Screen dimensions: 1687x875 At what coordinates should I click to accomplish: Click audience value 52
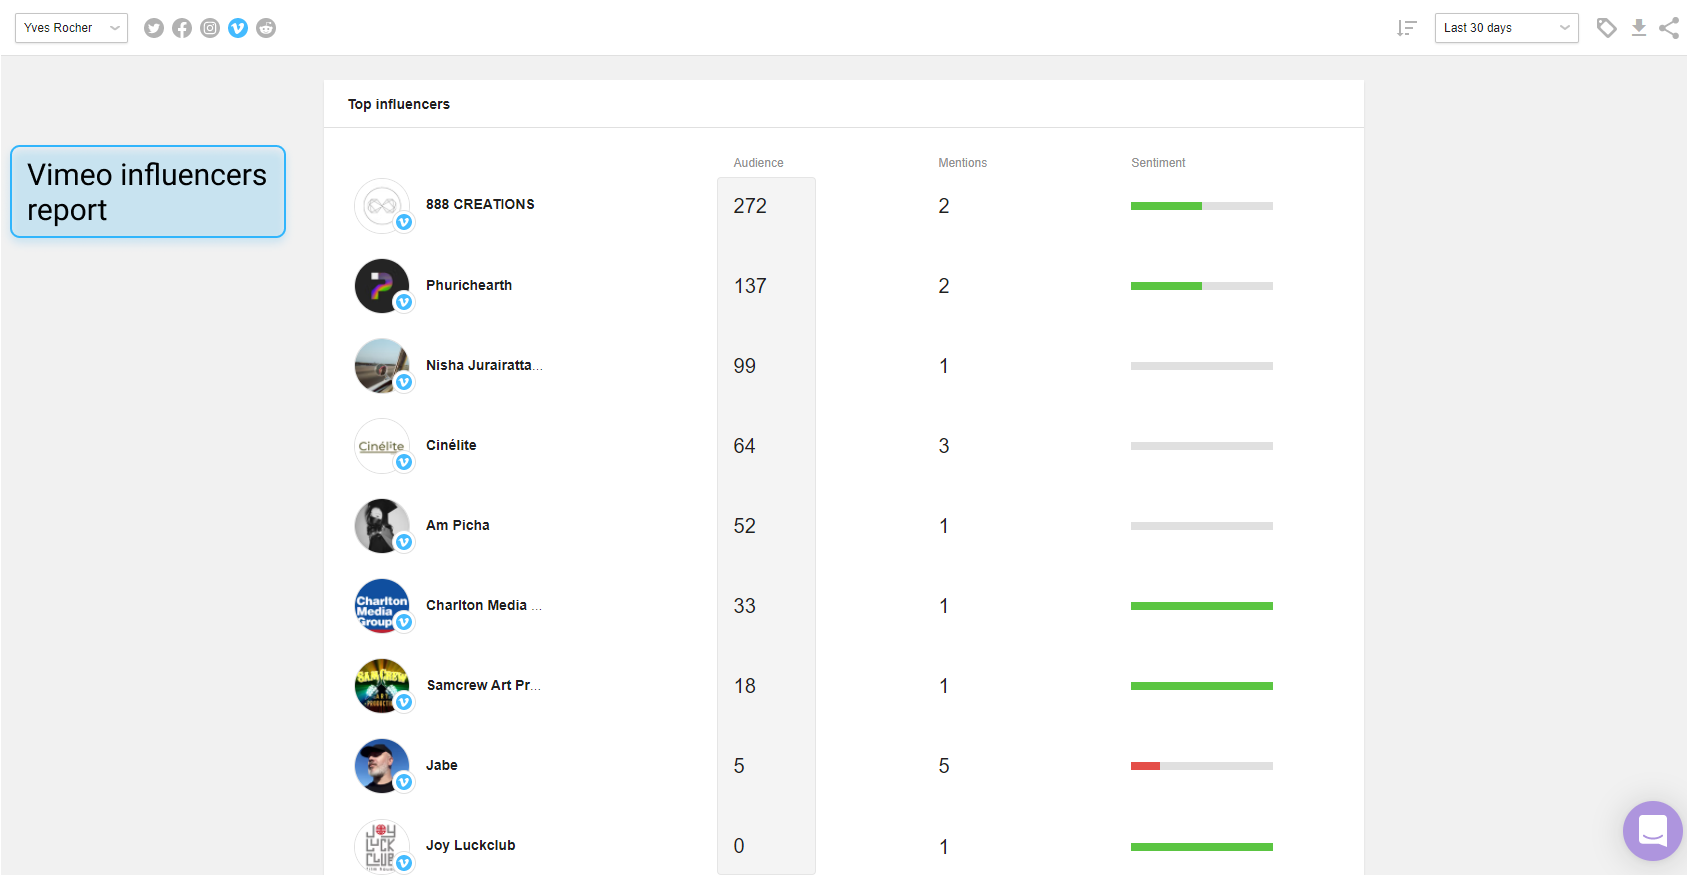pos(744,526)
